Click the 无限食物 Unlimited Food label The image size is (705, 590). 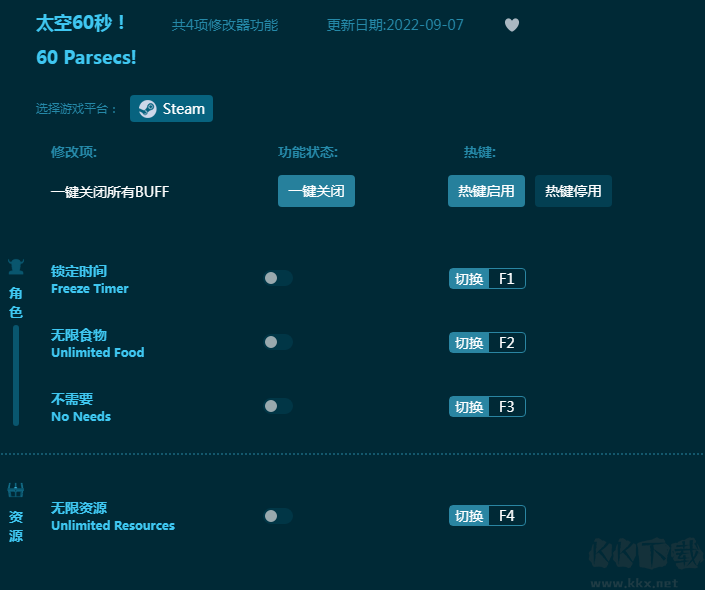click(x=98, y=344)
